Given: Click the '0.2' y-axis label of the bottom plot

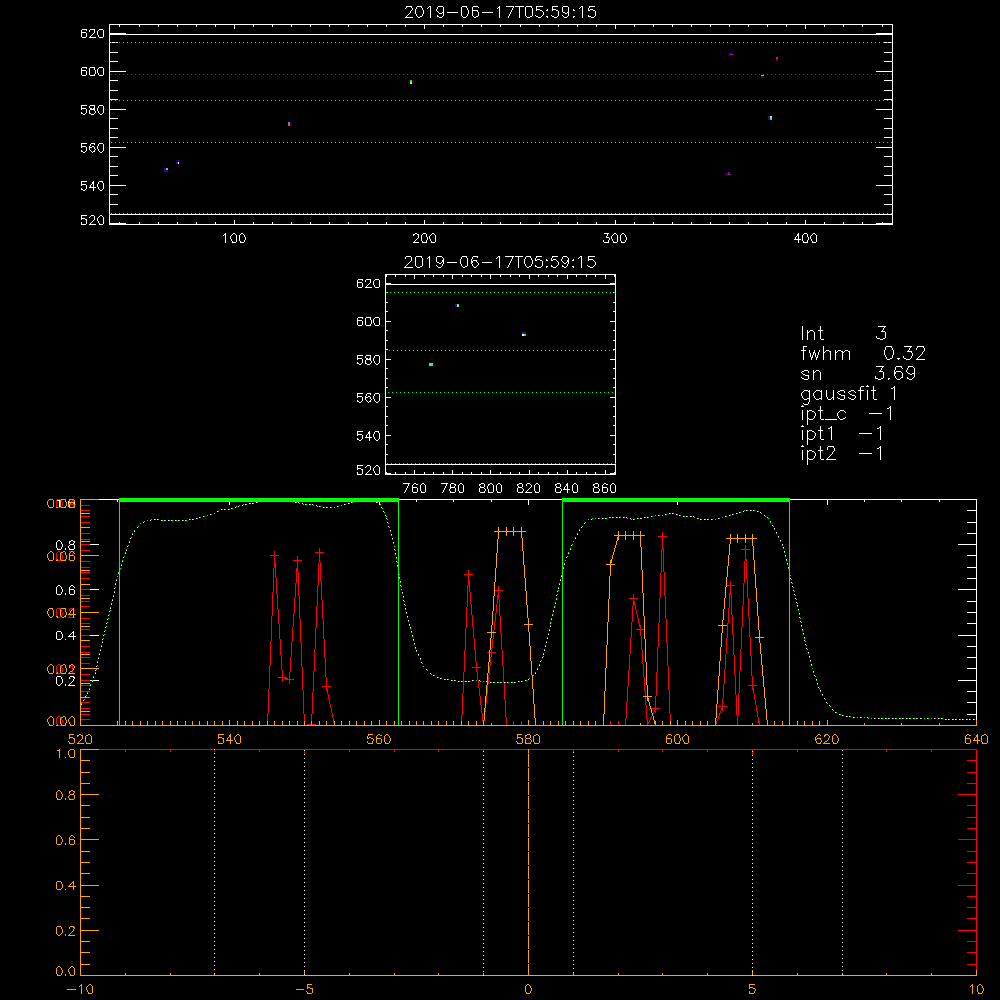Looking at the screenshot, I should pyautogui.click(x=66, y=931).
